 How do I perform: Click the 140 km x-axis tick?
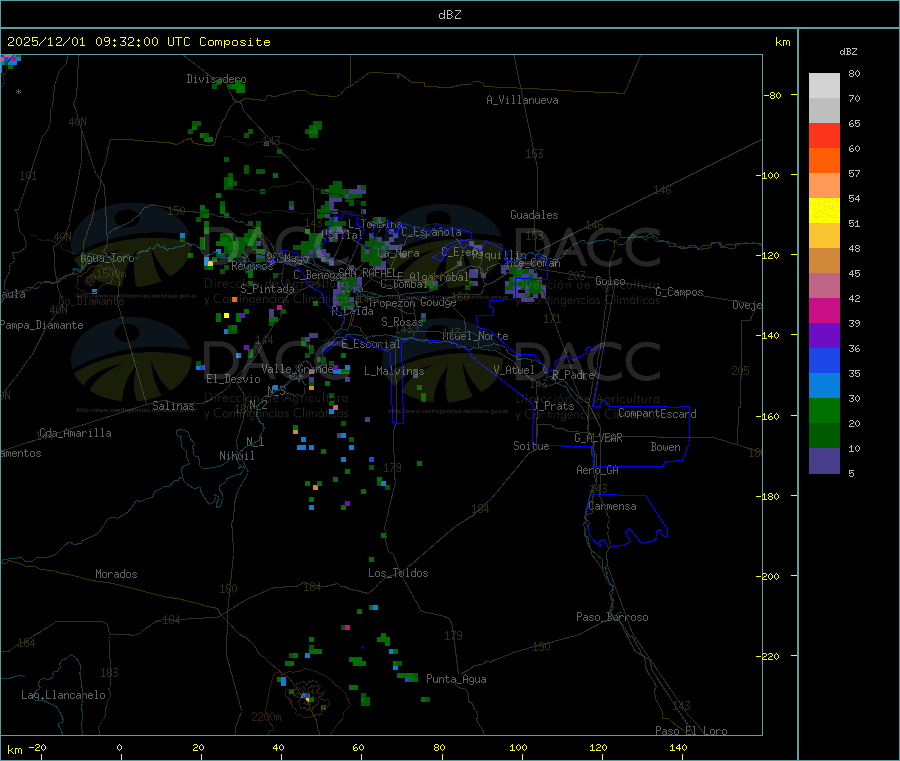coord(678,747)
